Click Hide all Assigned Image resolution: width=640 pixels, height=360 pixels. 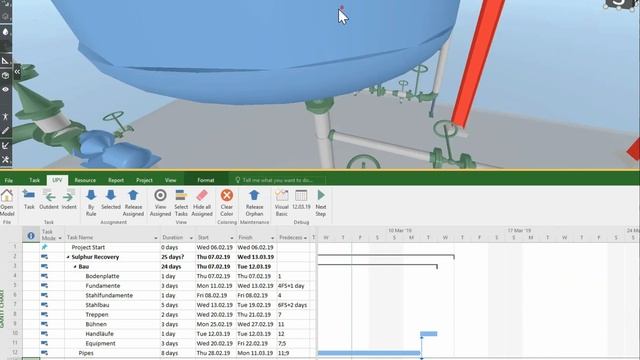202,202
